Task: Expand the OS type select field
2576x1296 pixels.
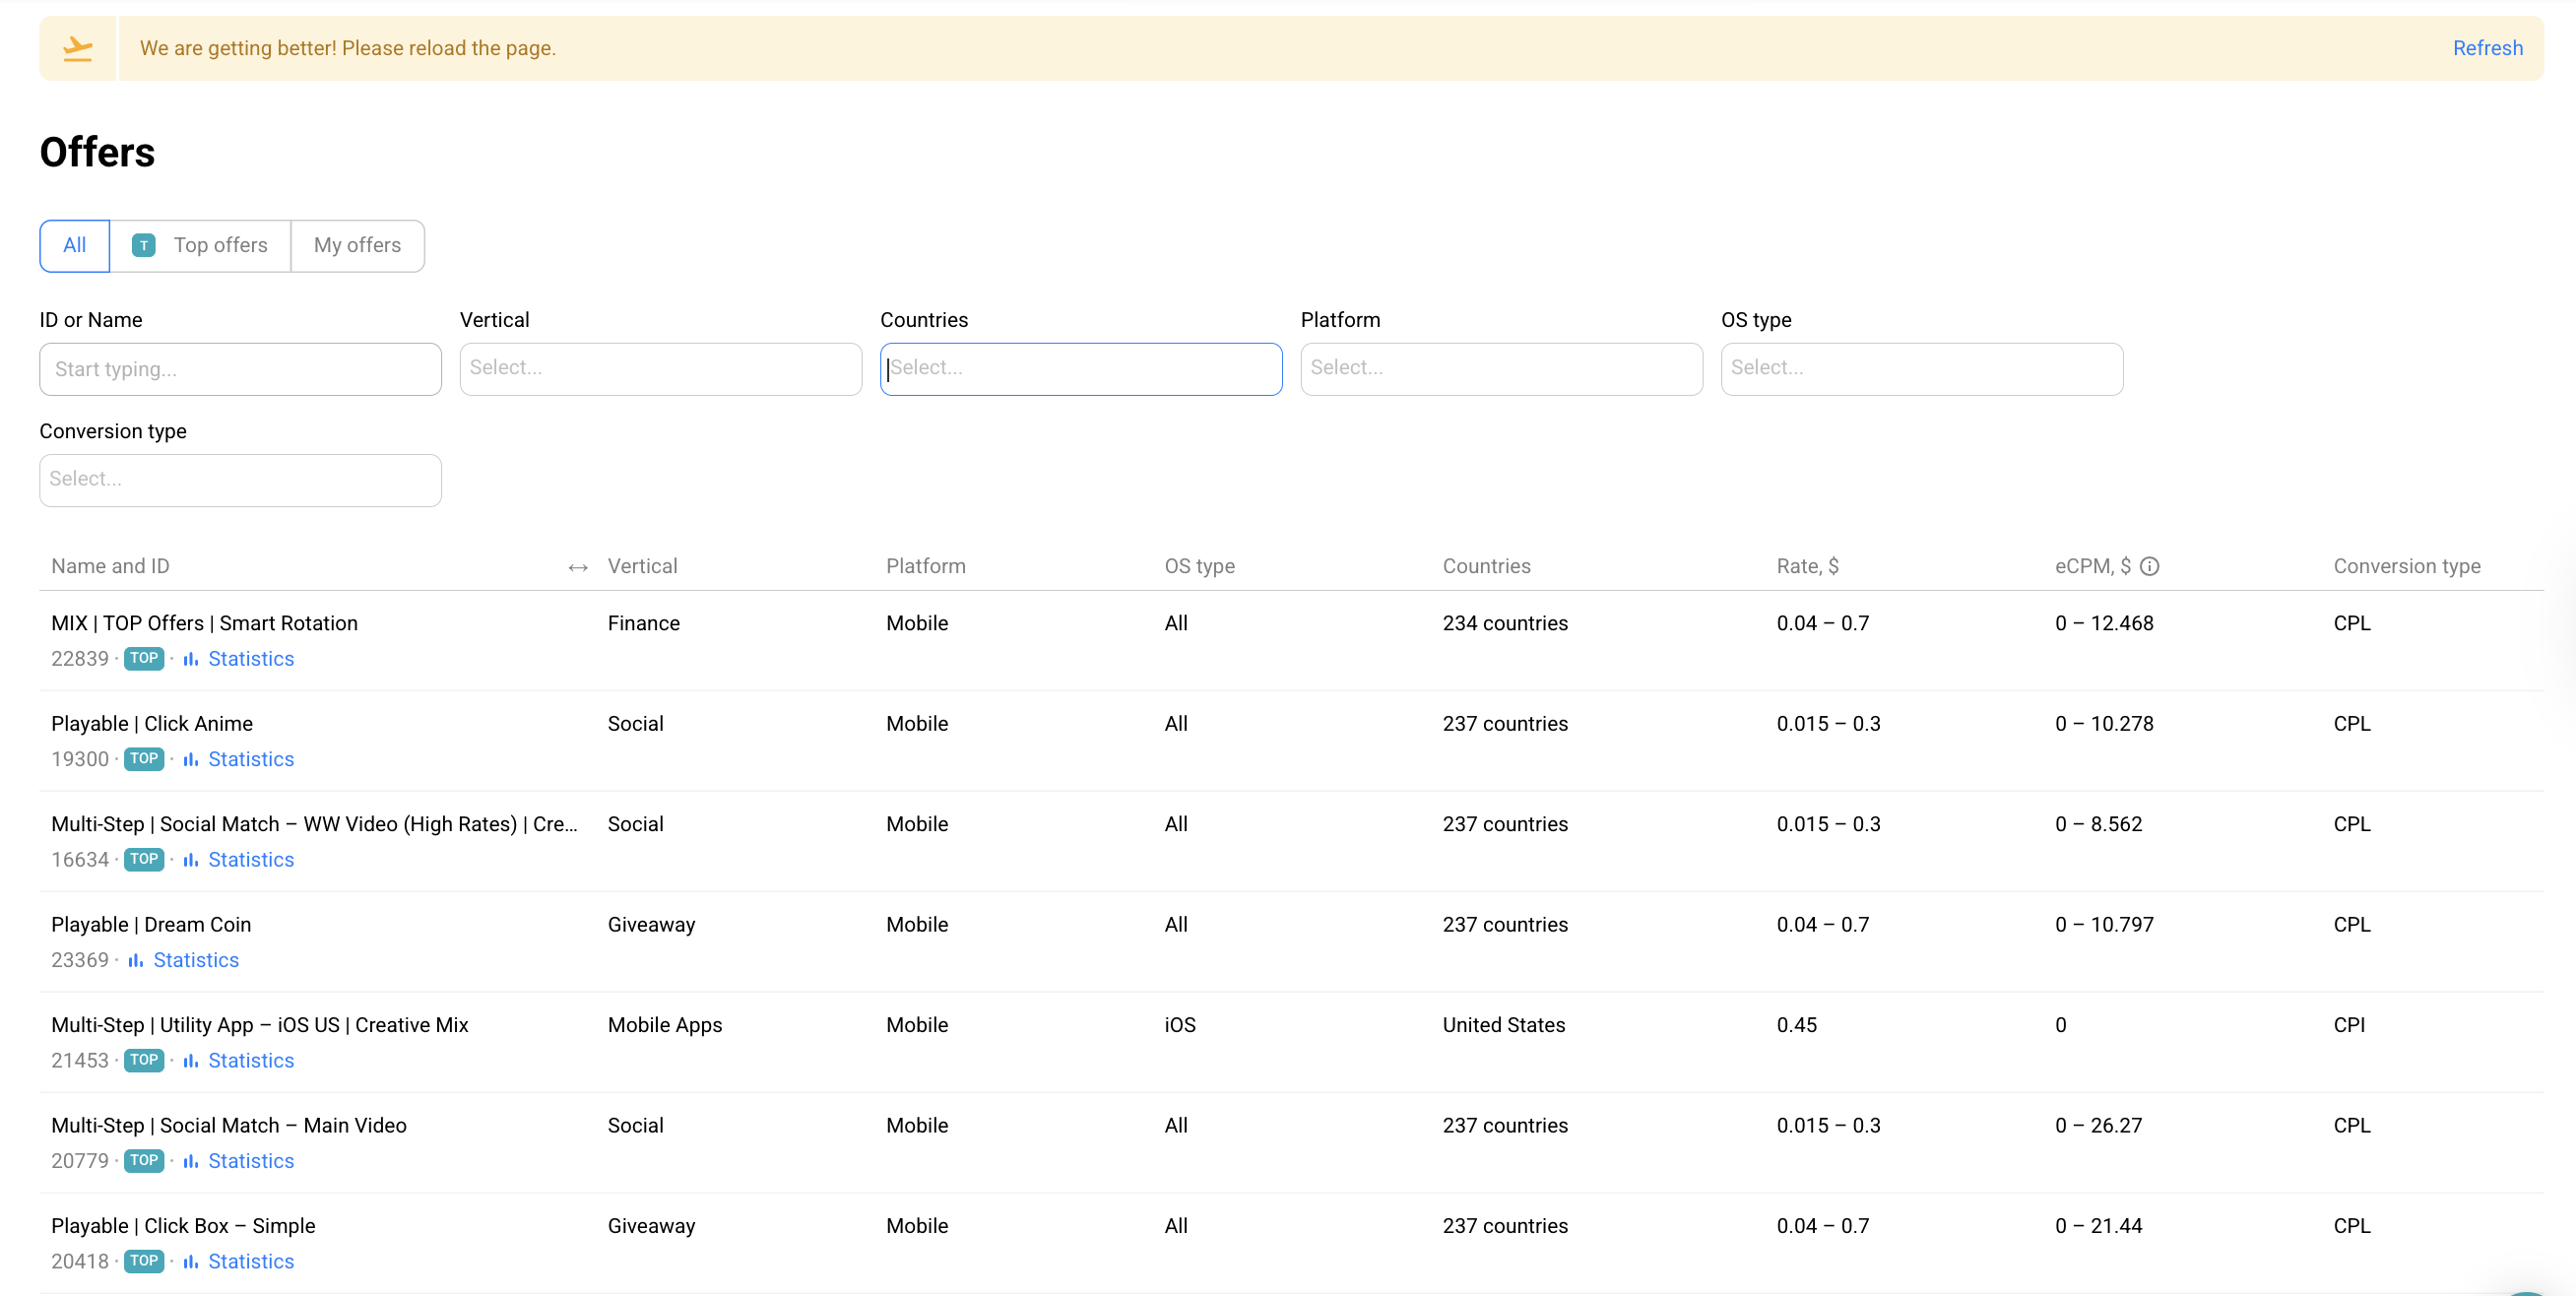Action: tap(1920, 368)
